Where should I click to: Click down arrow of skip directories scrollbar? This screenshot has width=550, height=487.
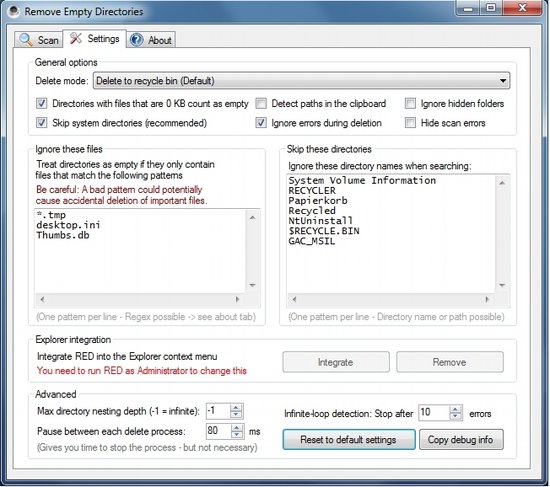point(502,285)
